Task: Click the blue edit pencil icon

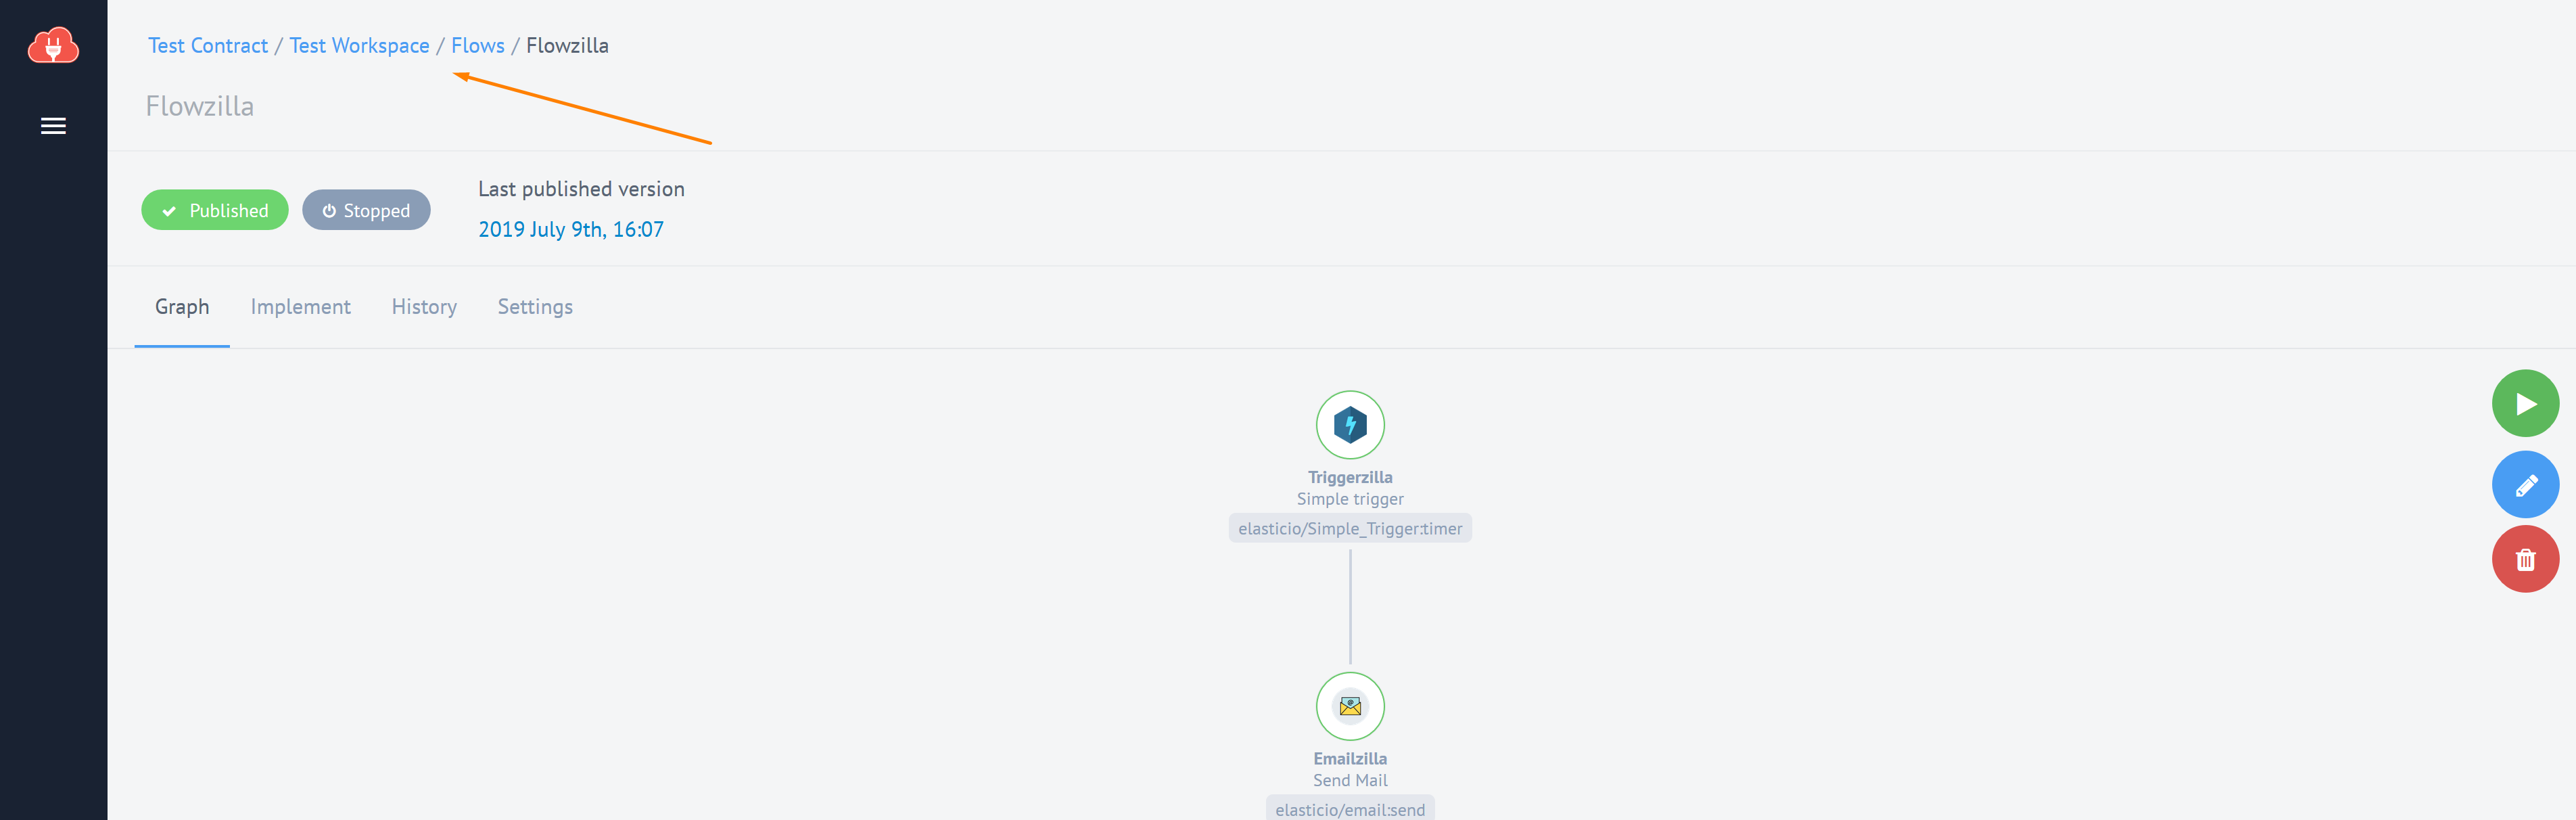Action: coord(2529,483)
